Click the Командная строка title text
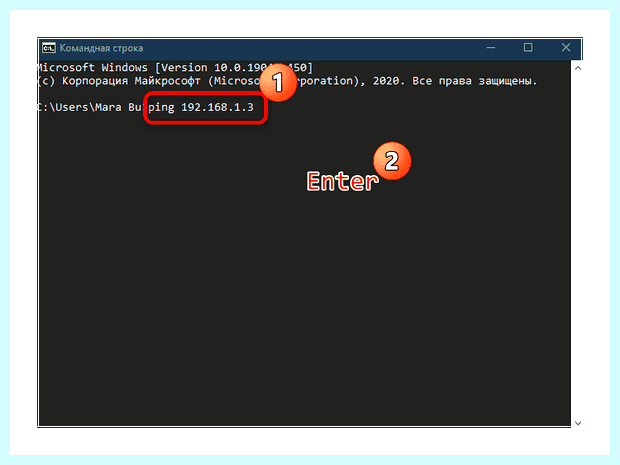 pyautogui.click(x=101, y=48)
